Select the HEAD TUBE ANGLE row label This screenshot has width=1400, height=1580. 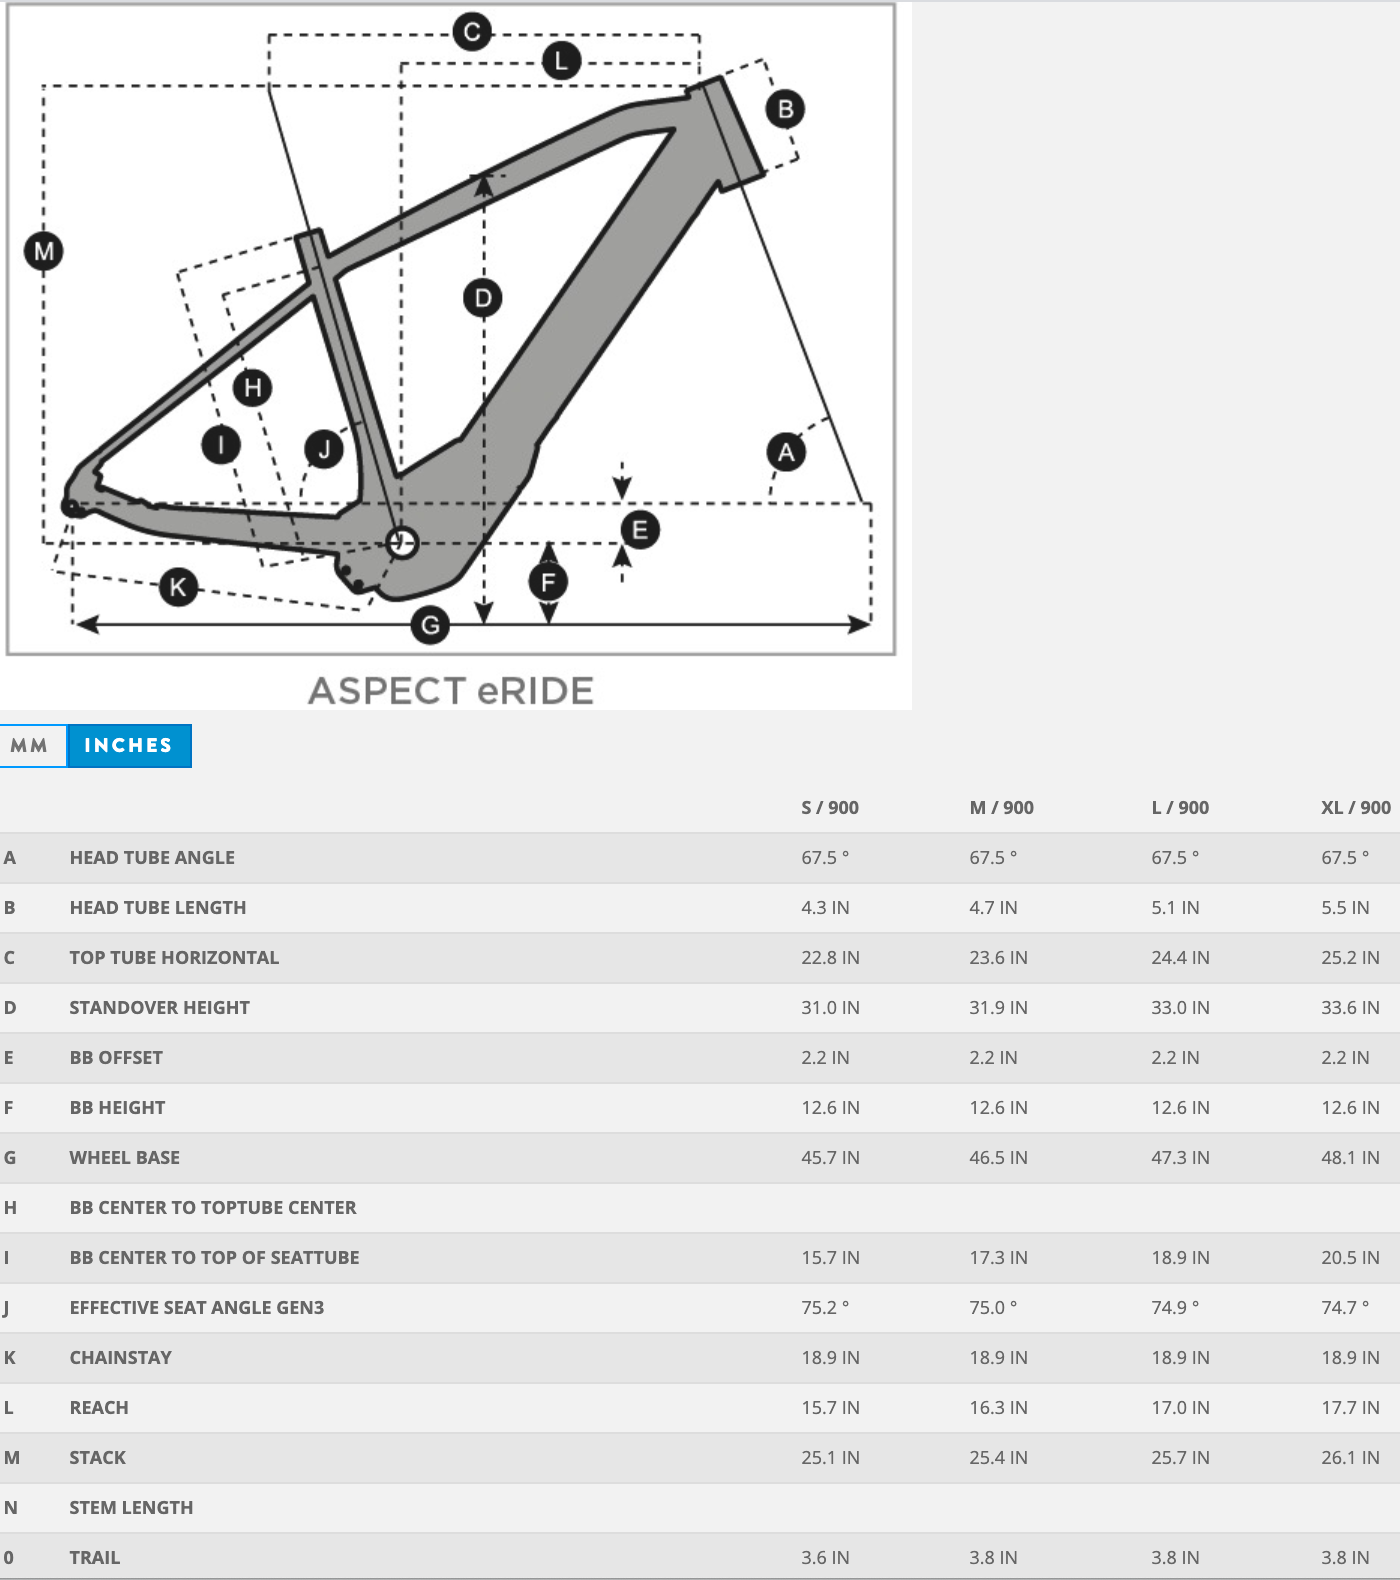pyautogui.click(x=152, y=858)
